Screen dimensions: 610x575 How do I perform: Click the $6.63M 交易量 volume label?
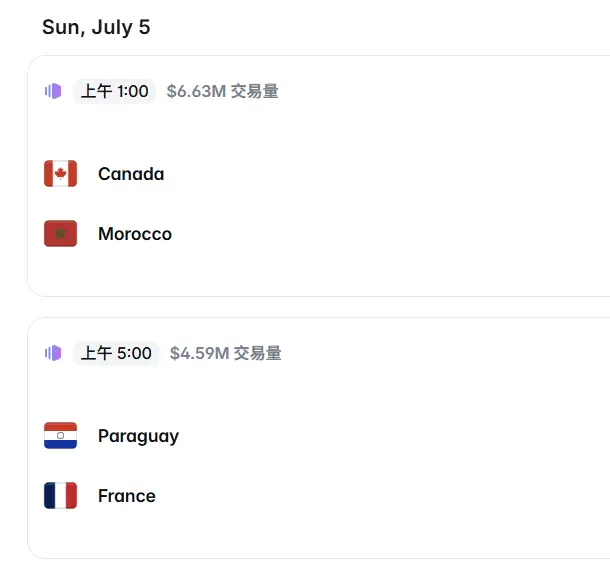coord(223,91)
